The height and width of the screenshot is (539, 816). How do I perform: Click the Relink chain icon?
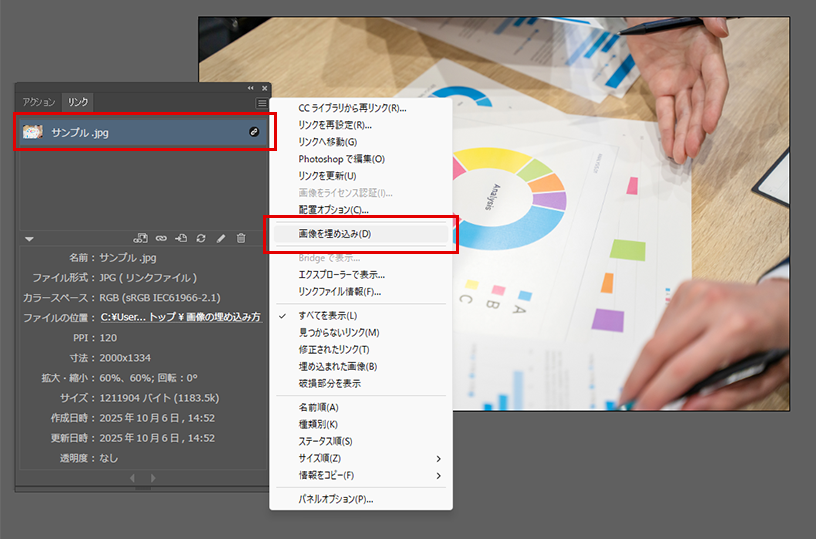161,238
